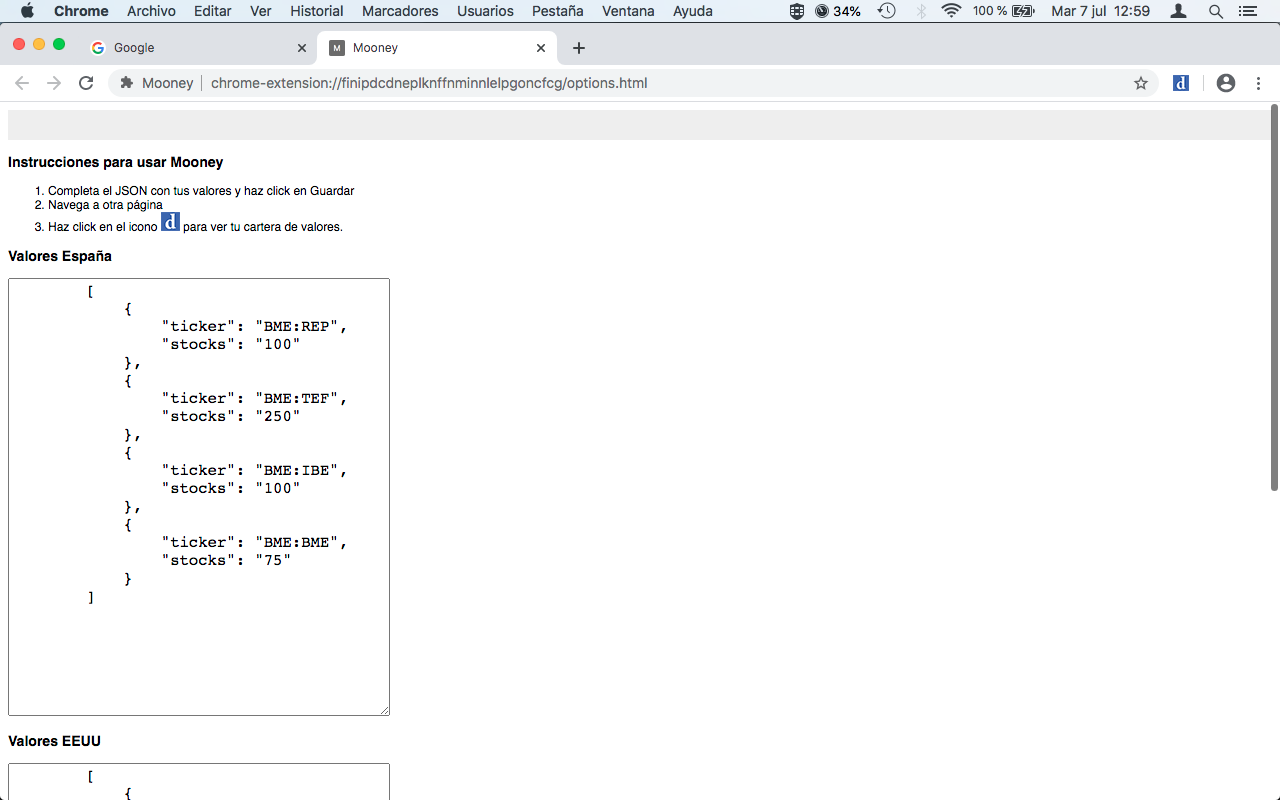Open the Ayuda menu
Viewport: 1280px width, 800px height.
(693, 11)
